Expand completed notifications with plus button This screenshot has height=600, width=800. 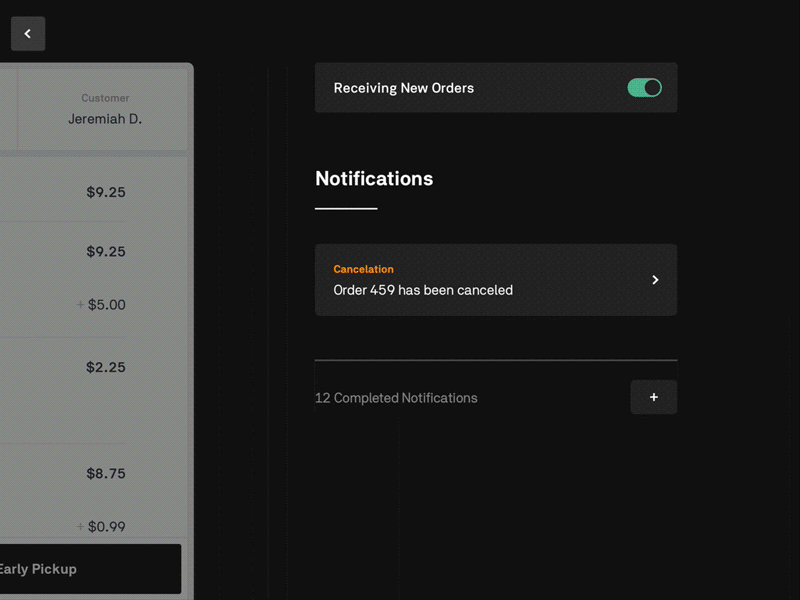654,397
